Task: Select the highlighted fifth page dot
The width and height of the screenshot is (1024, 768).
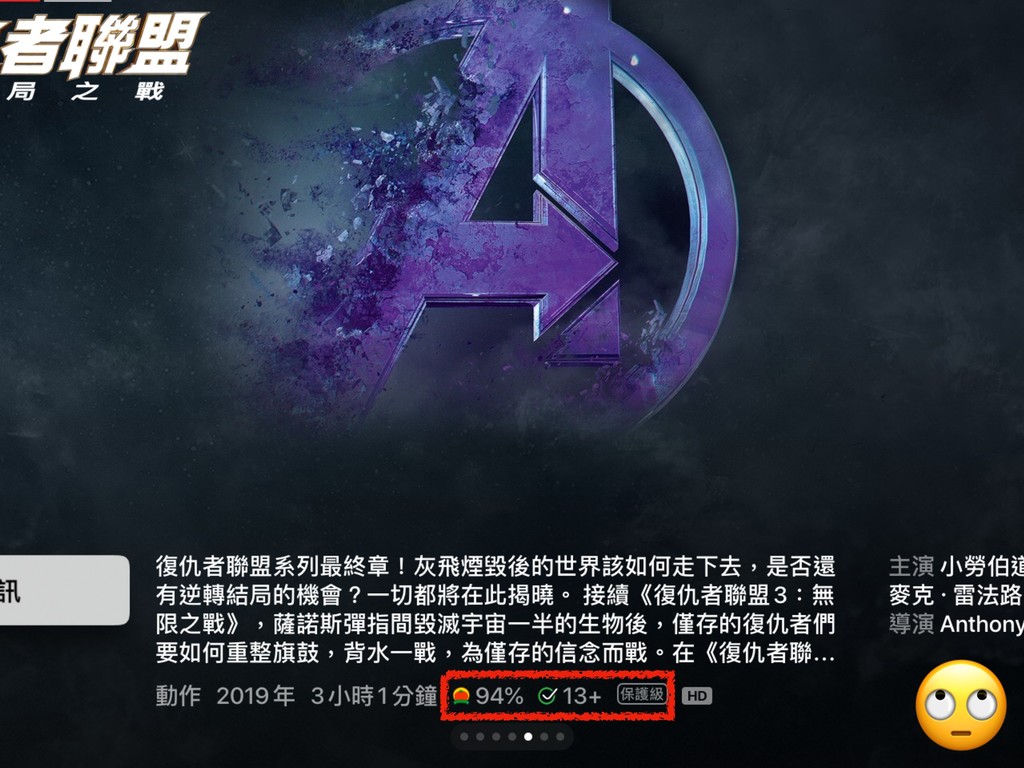Action: tap(528, 737)
